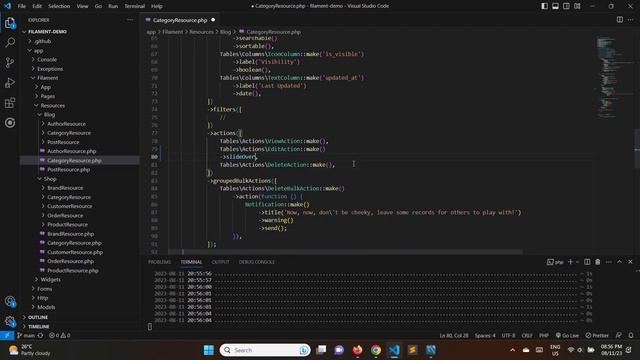Image resolution: width=640 pixels, height=360 pixels.
Task: Open Explorer Views and More Actions
Action: (x=130, y=20)
